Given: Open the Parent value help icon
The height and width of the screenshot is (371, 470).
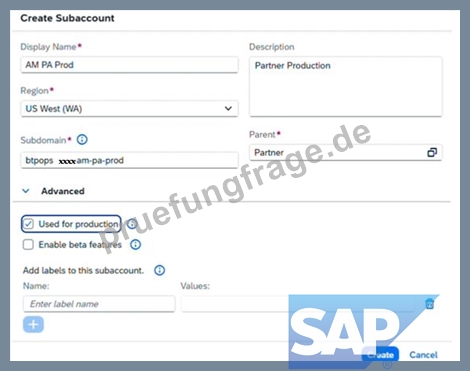Looking at the screenshot, I should [432, 153].
